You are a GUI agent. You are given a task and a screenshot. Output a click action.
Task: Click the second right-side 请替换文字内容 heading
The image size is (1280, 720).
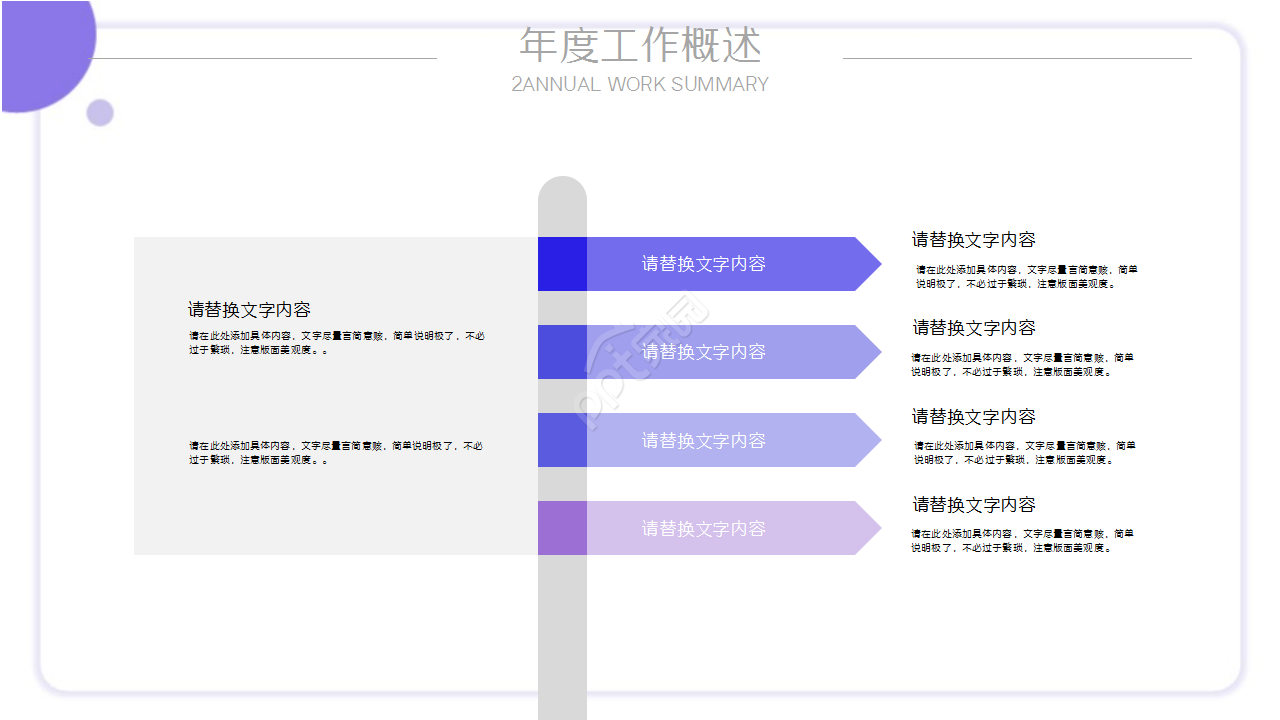(974, 328)
